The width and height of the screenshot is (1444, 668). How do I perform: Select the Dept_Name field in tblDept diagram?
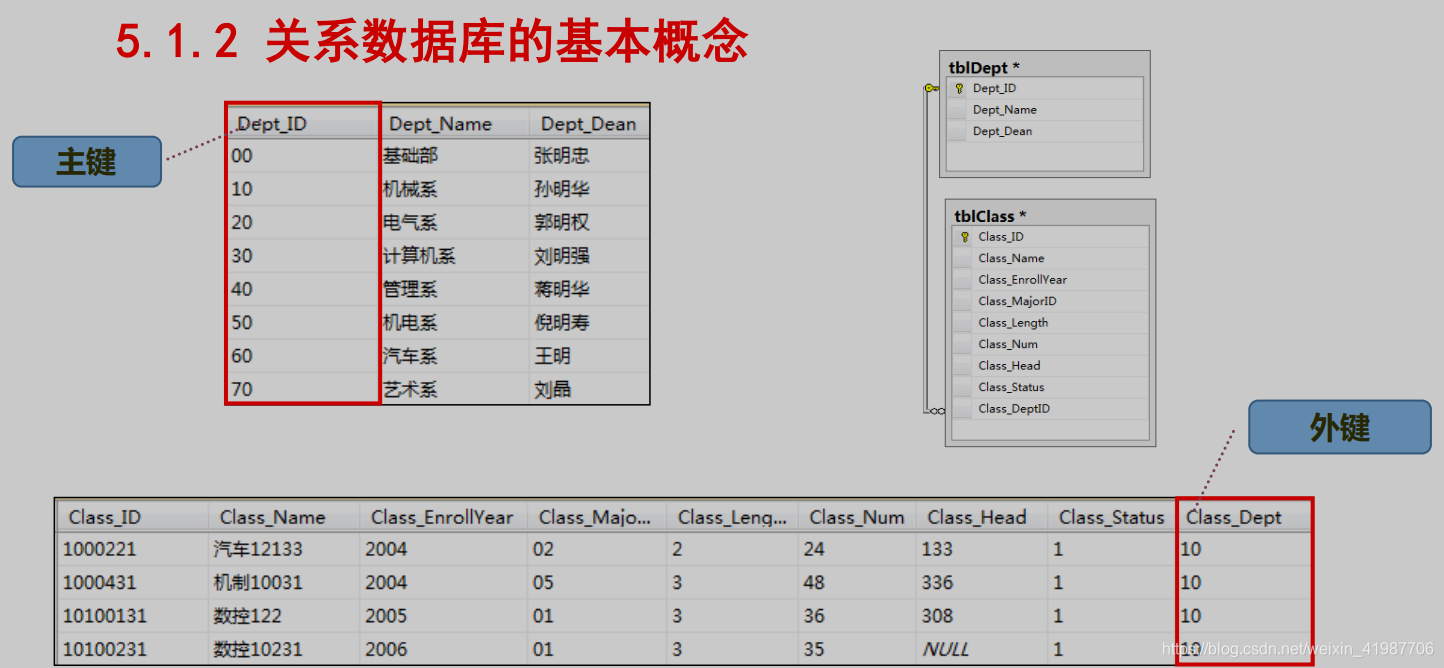tap(1044, 110)
